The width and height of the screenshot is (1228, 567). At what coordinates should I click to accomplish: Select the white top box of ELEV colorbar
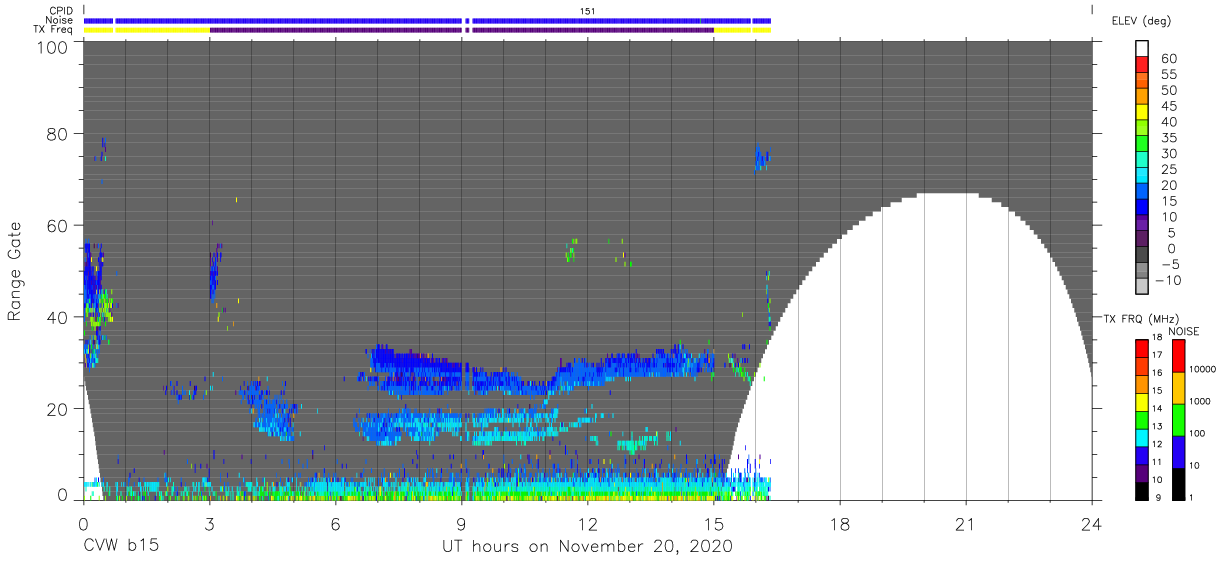(1142, 50)
